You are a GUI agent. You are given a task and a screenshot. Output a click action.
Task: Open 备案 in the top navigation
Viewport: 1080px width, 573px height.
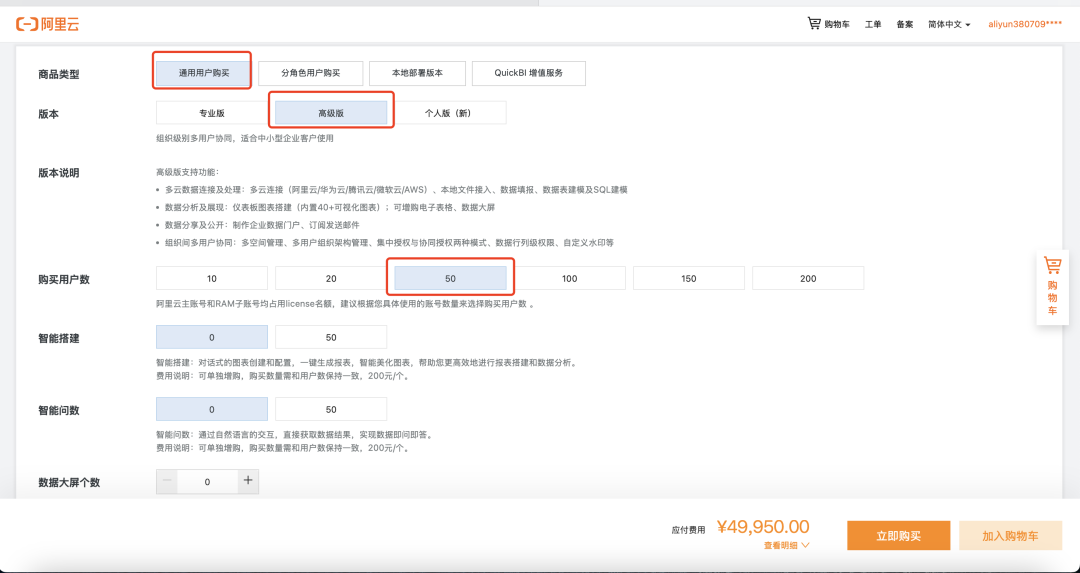(904, 24)
